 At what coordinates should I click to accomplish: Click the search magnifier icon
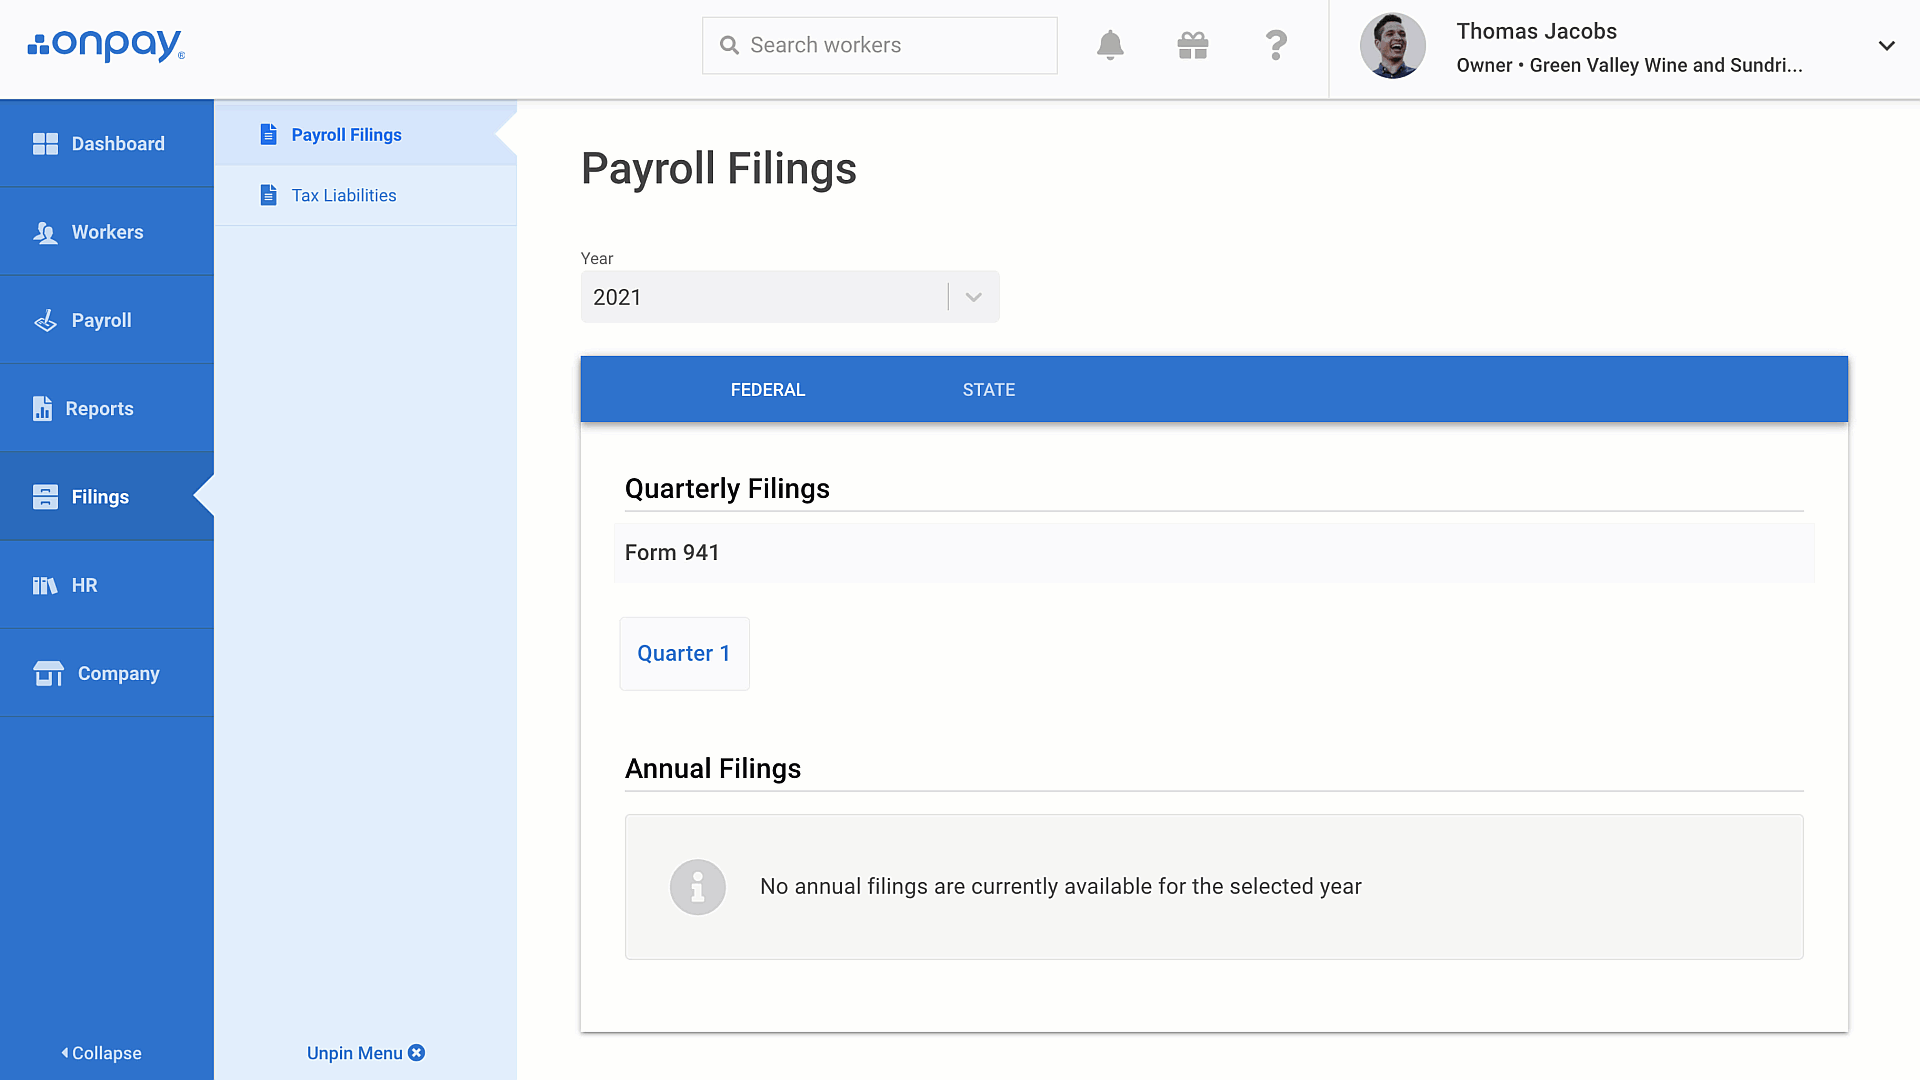pos(730,45)
